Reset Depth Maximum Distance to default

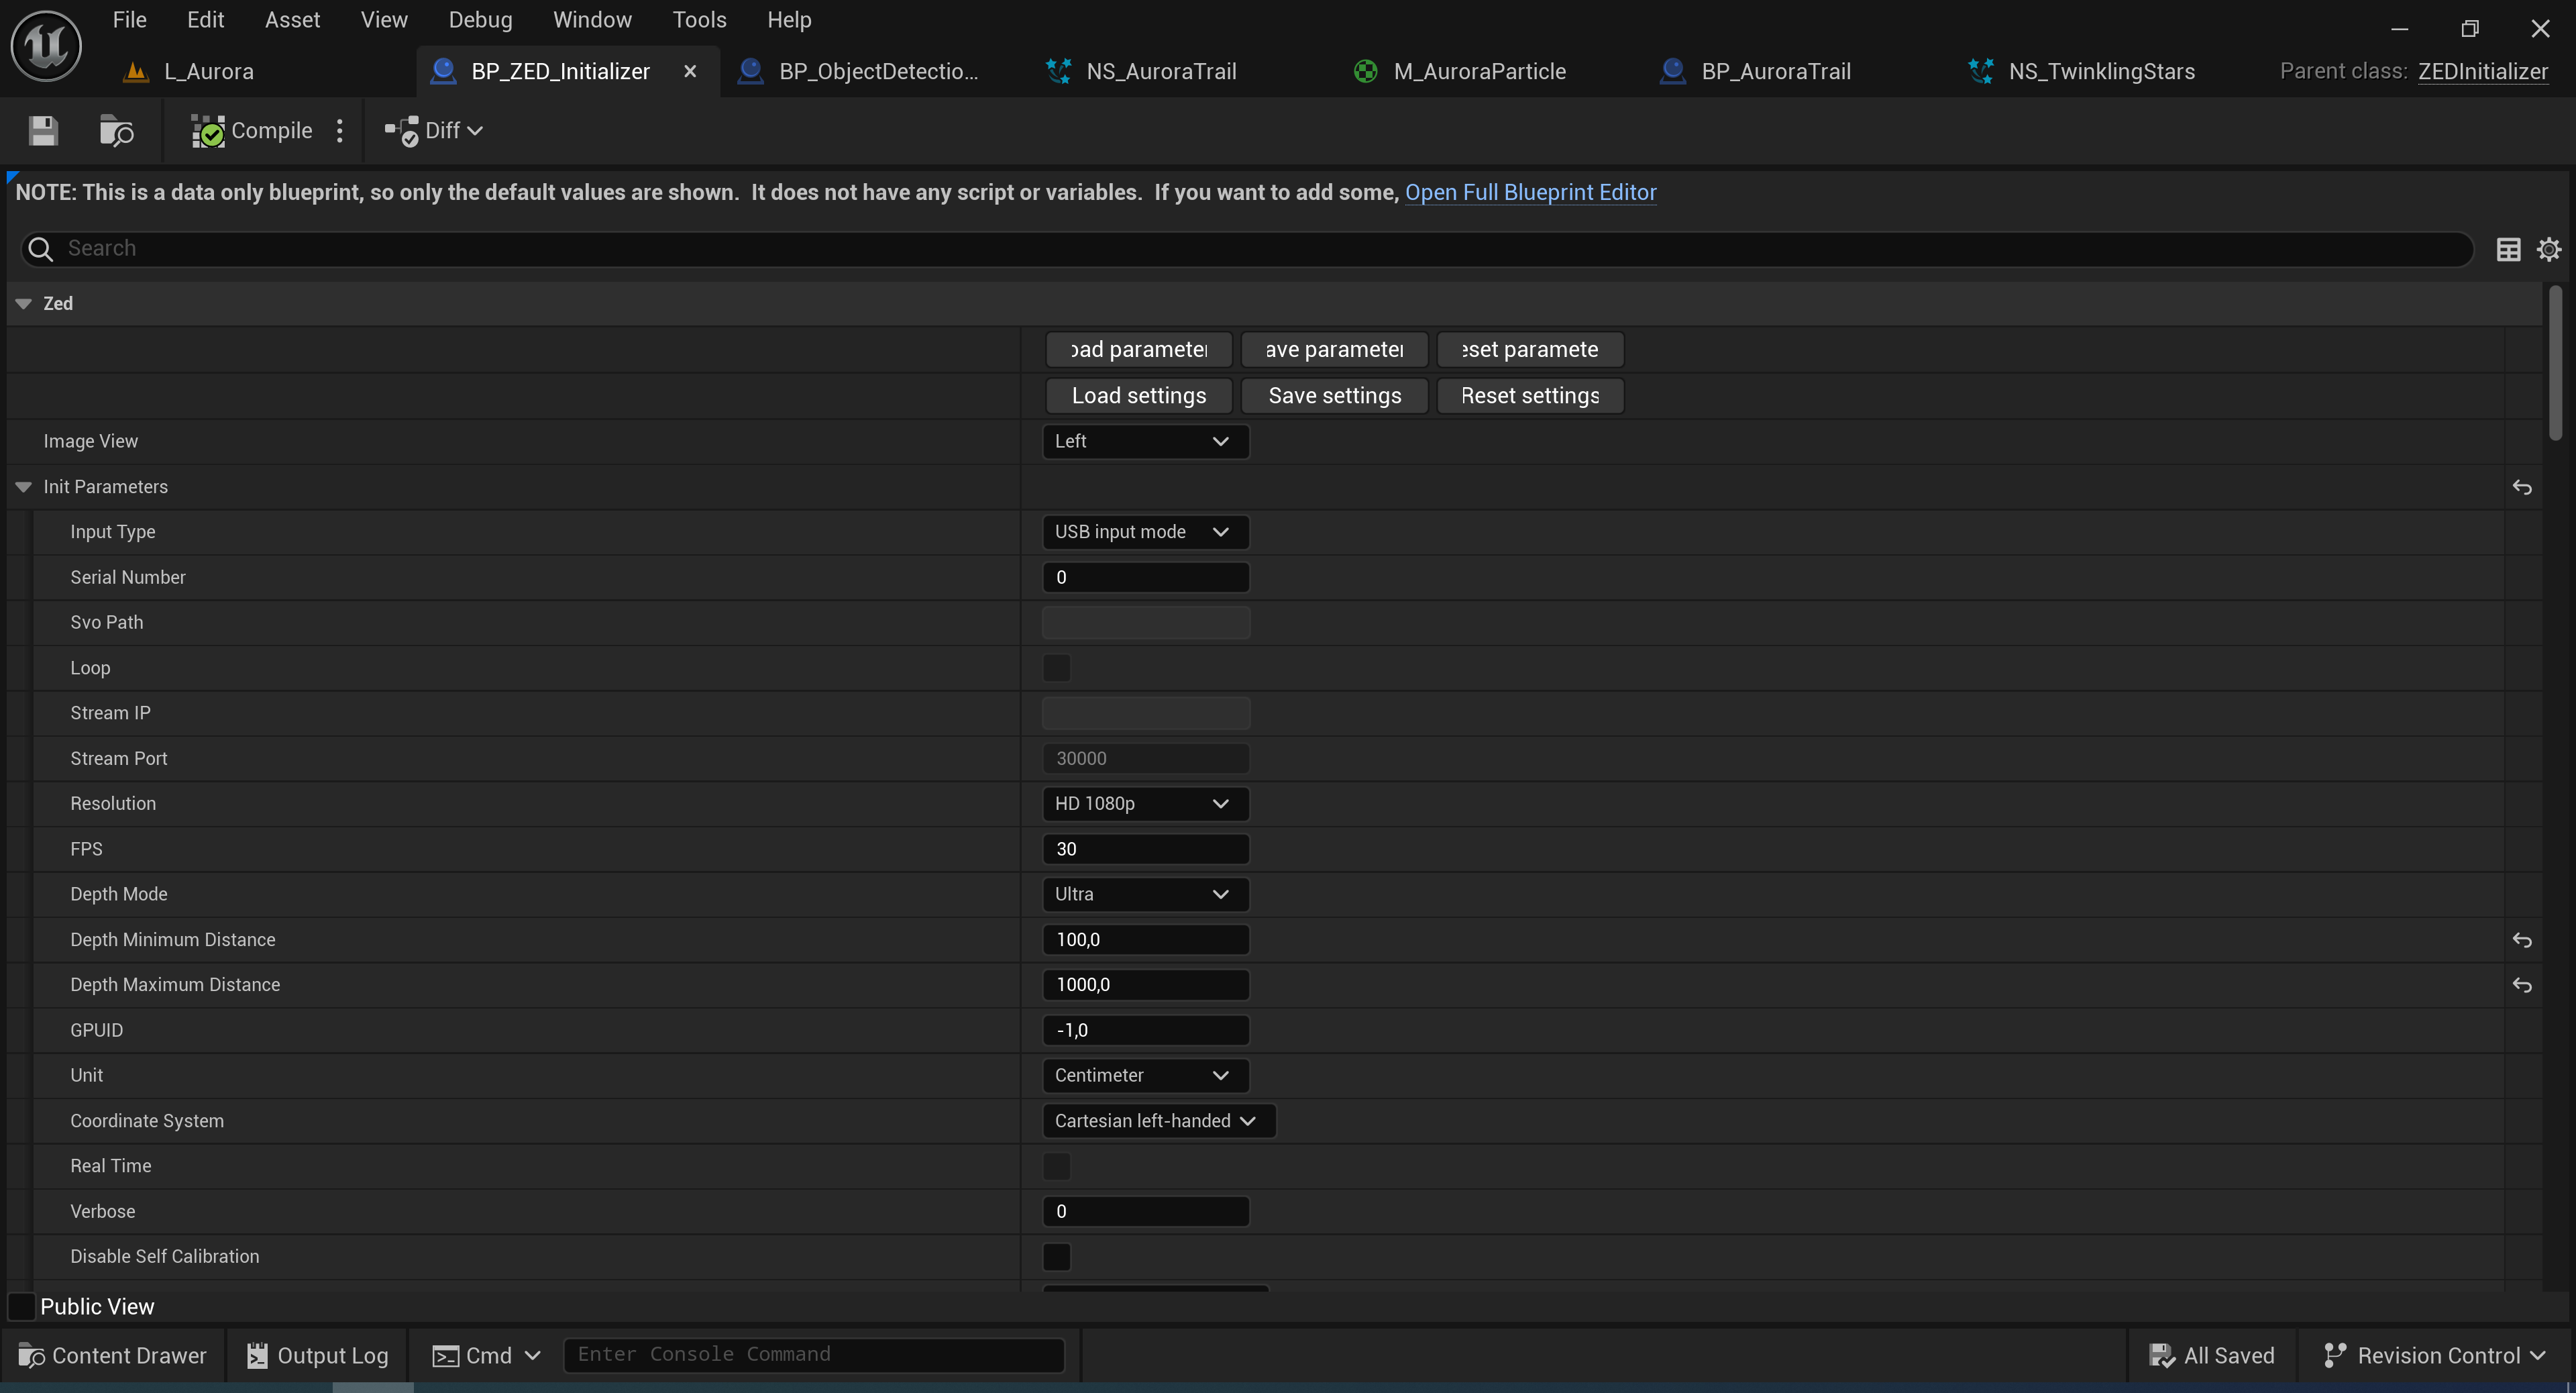pyautogui.click(x=2522, y=985)
